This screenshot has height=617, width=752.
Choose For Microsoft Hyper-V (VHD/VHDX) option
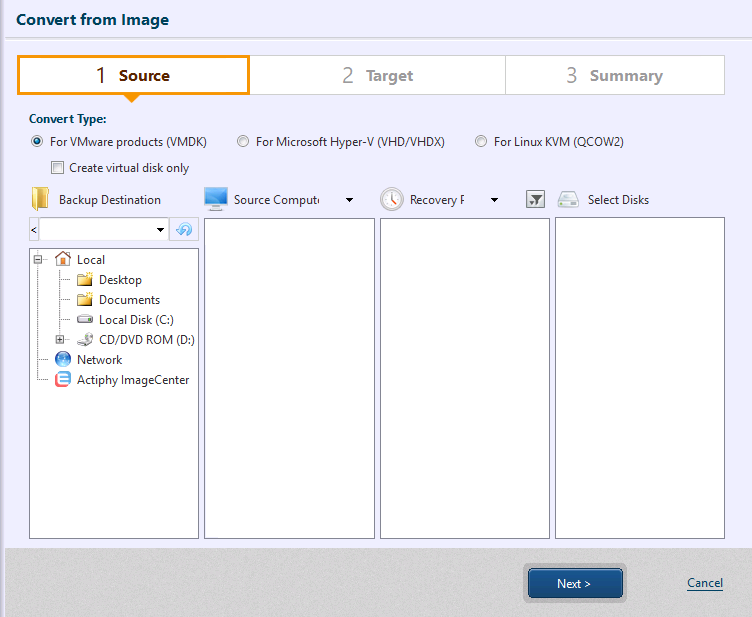(243, 142)
